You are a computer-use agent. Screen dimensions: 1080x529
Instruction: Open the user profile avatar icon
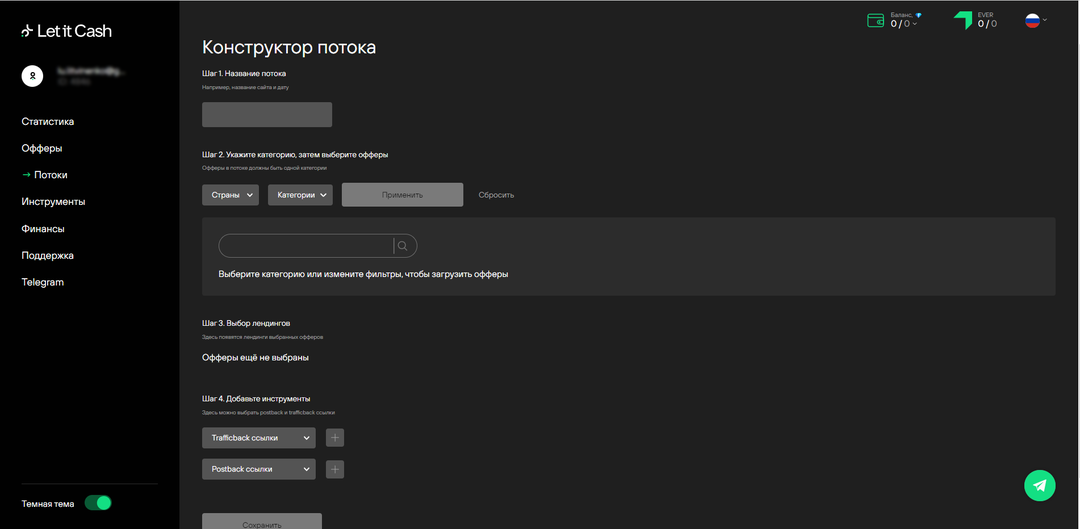pyautogui.click(x=32, y=76)
